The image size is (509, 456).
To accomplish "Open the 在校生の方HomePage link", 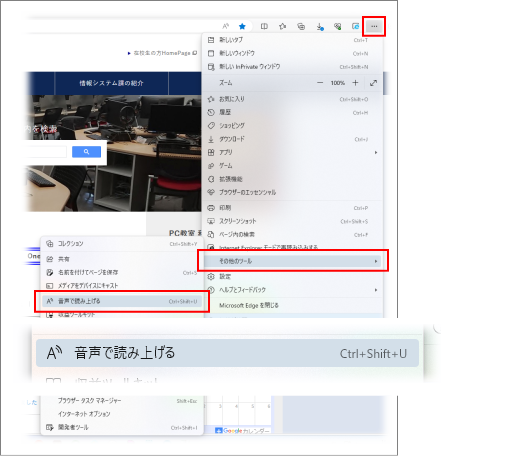I will tap(162, 53).
